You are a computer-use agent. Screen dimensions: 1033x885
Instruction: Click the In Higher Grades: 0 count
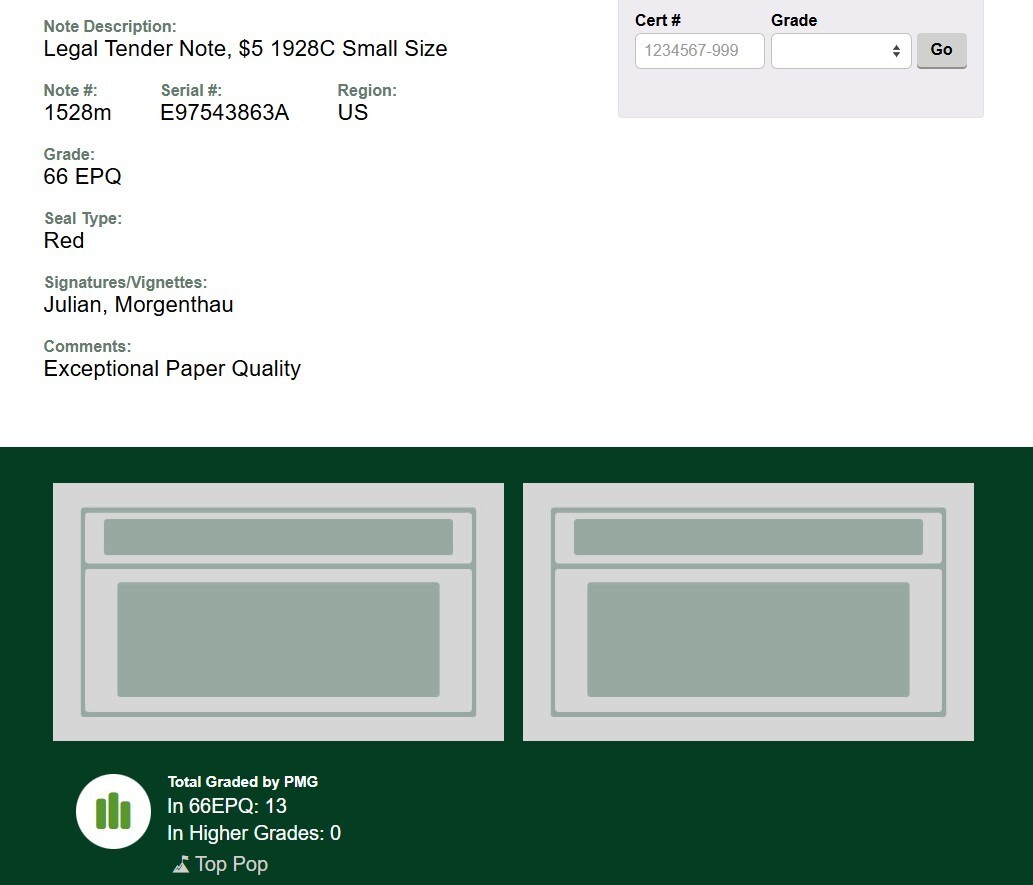pos(254,833)
